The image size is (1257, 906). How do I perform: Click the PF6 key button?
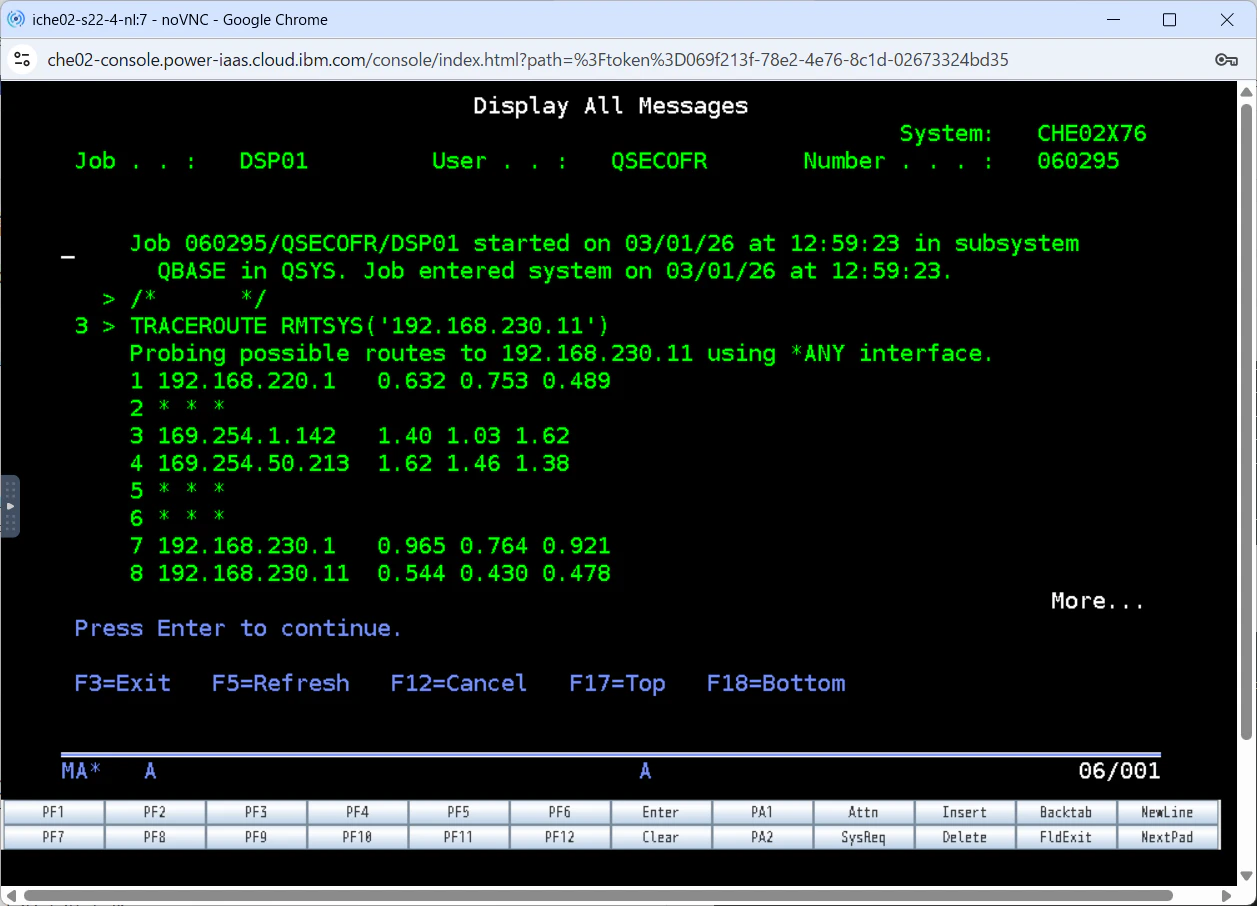click(560, 812)
